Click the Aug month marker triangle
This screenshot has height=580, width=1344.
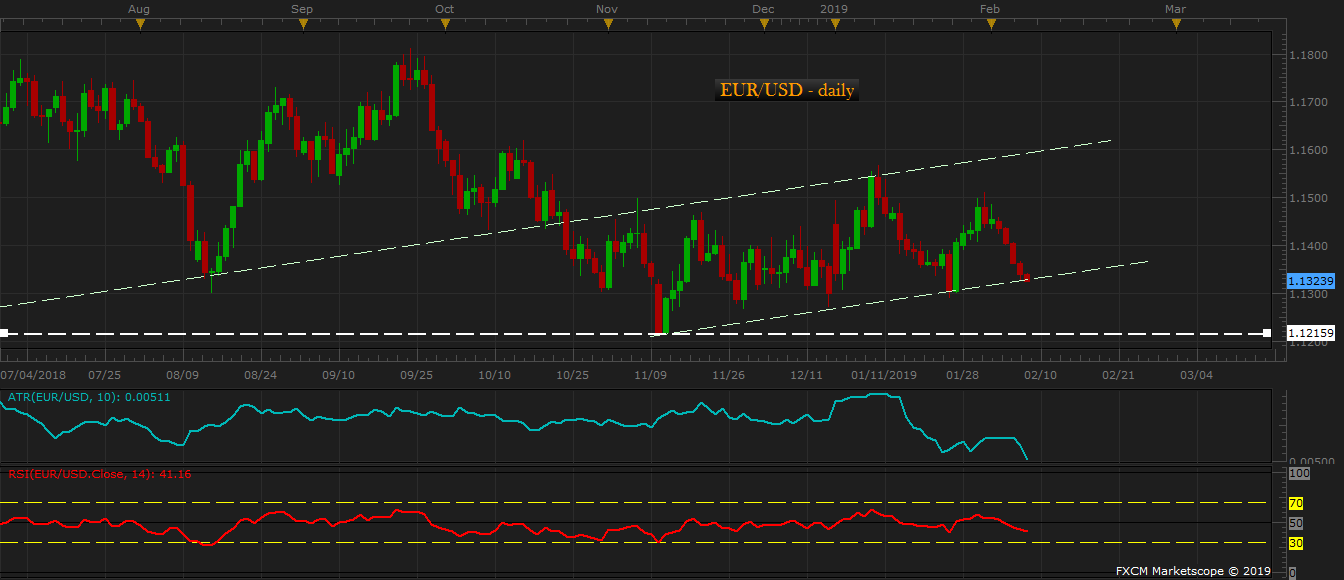point(140,25)
